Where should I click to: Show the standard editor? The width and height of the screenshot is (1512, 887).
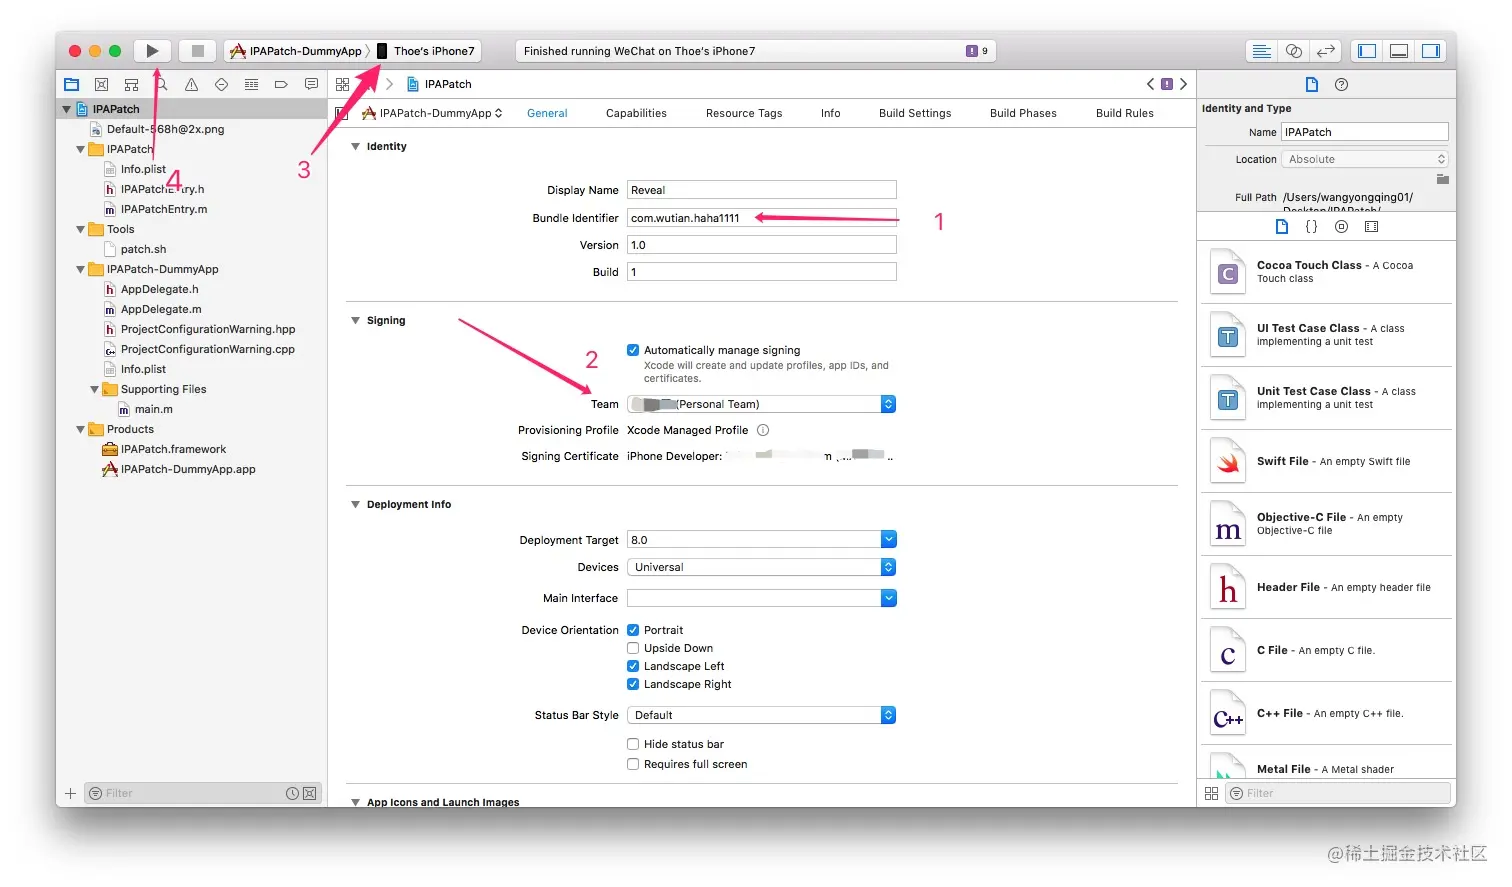[1262, 51]
